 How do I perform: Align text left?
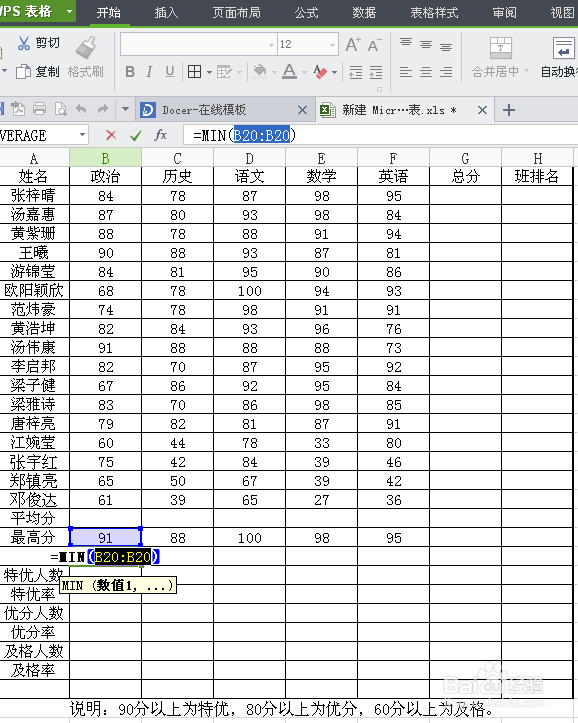pos(406,72)
